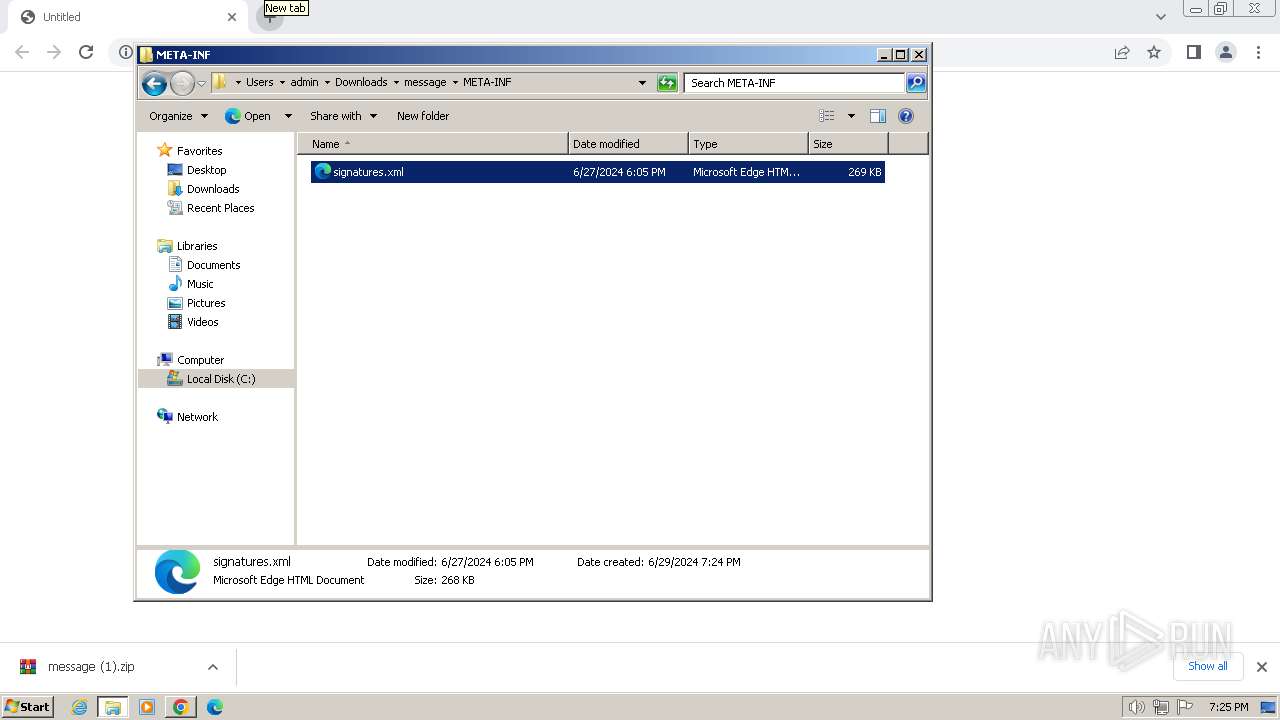Image resolution: width=1280 pixels, height=720 pixels.
Task: Create a New folder
Action: point(423,116)
